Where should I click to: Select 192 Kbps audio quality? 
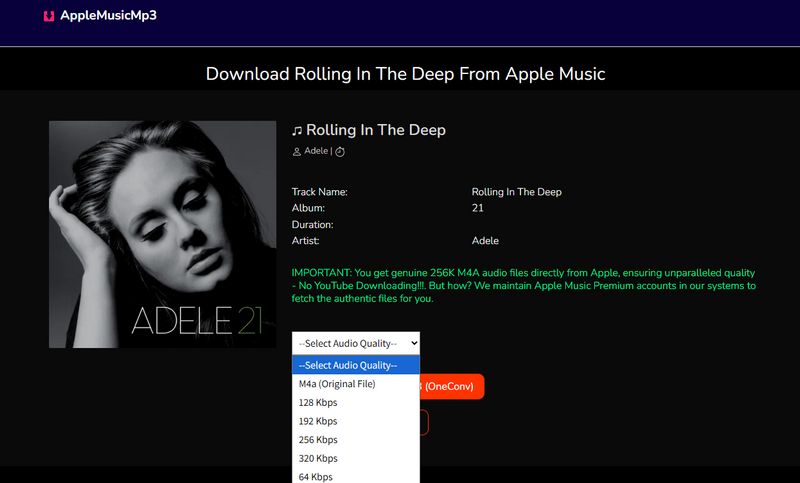click(x=356, y=421)
